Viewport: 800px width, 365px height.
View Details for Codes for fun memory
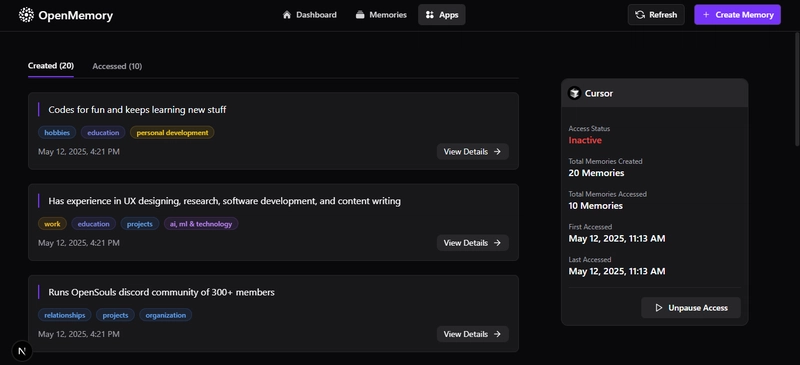tap(472, 152)
